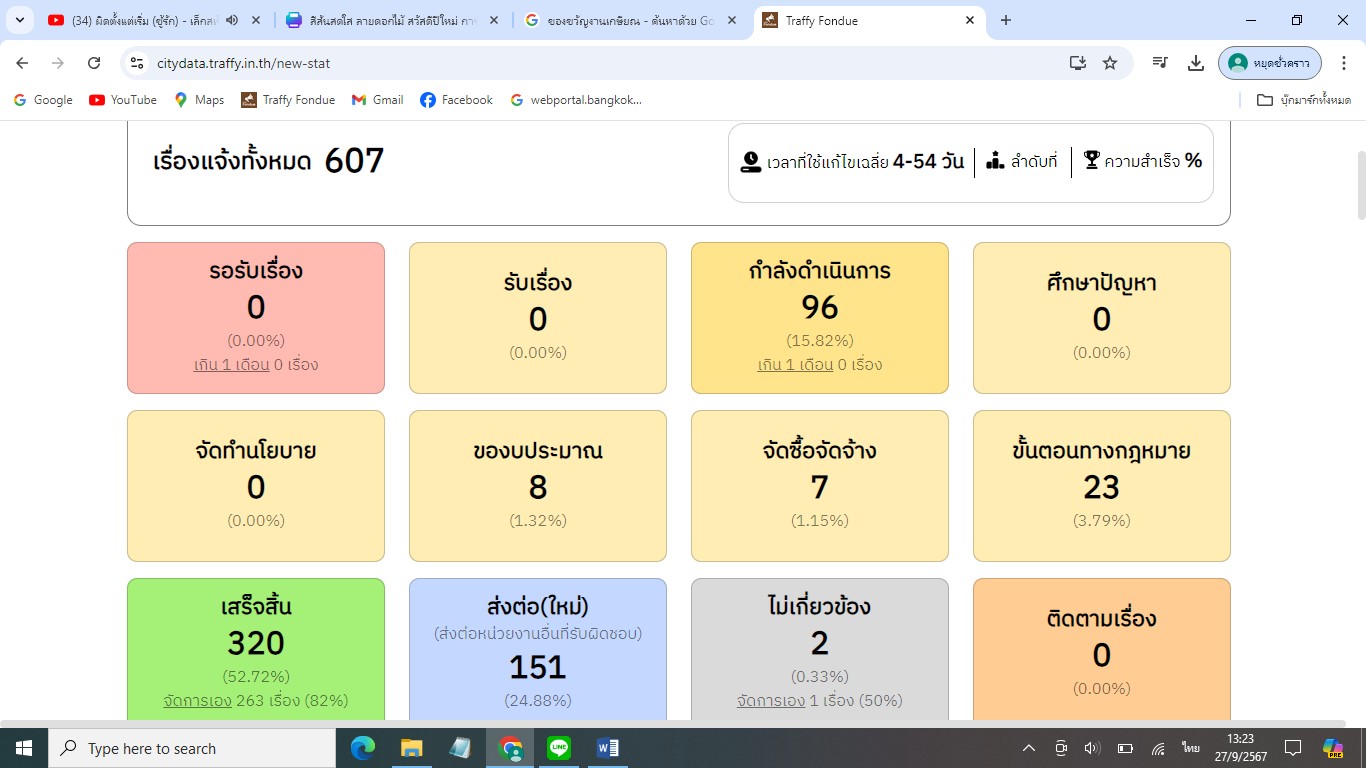Expand the tab search dropdown
The width and height of the screenshot is (1366, 768).
(19, 20)
